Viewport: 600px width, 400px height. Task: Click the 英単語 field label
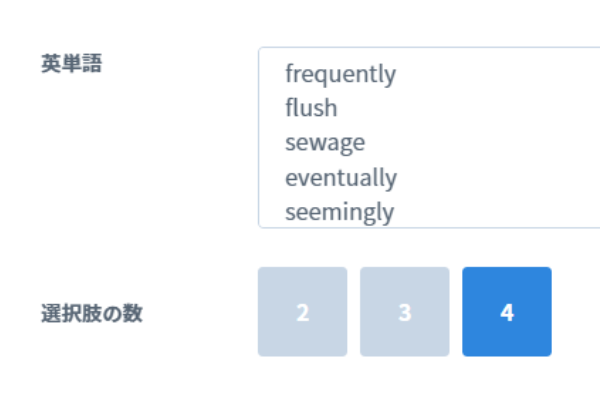click(72, 64)
